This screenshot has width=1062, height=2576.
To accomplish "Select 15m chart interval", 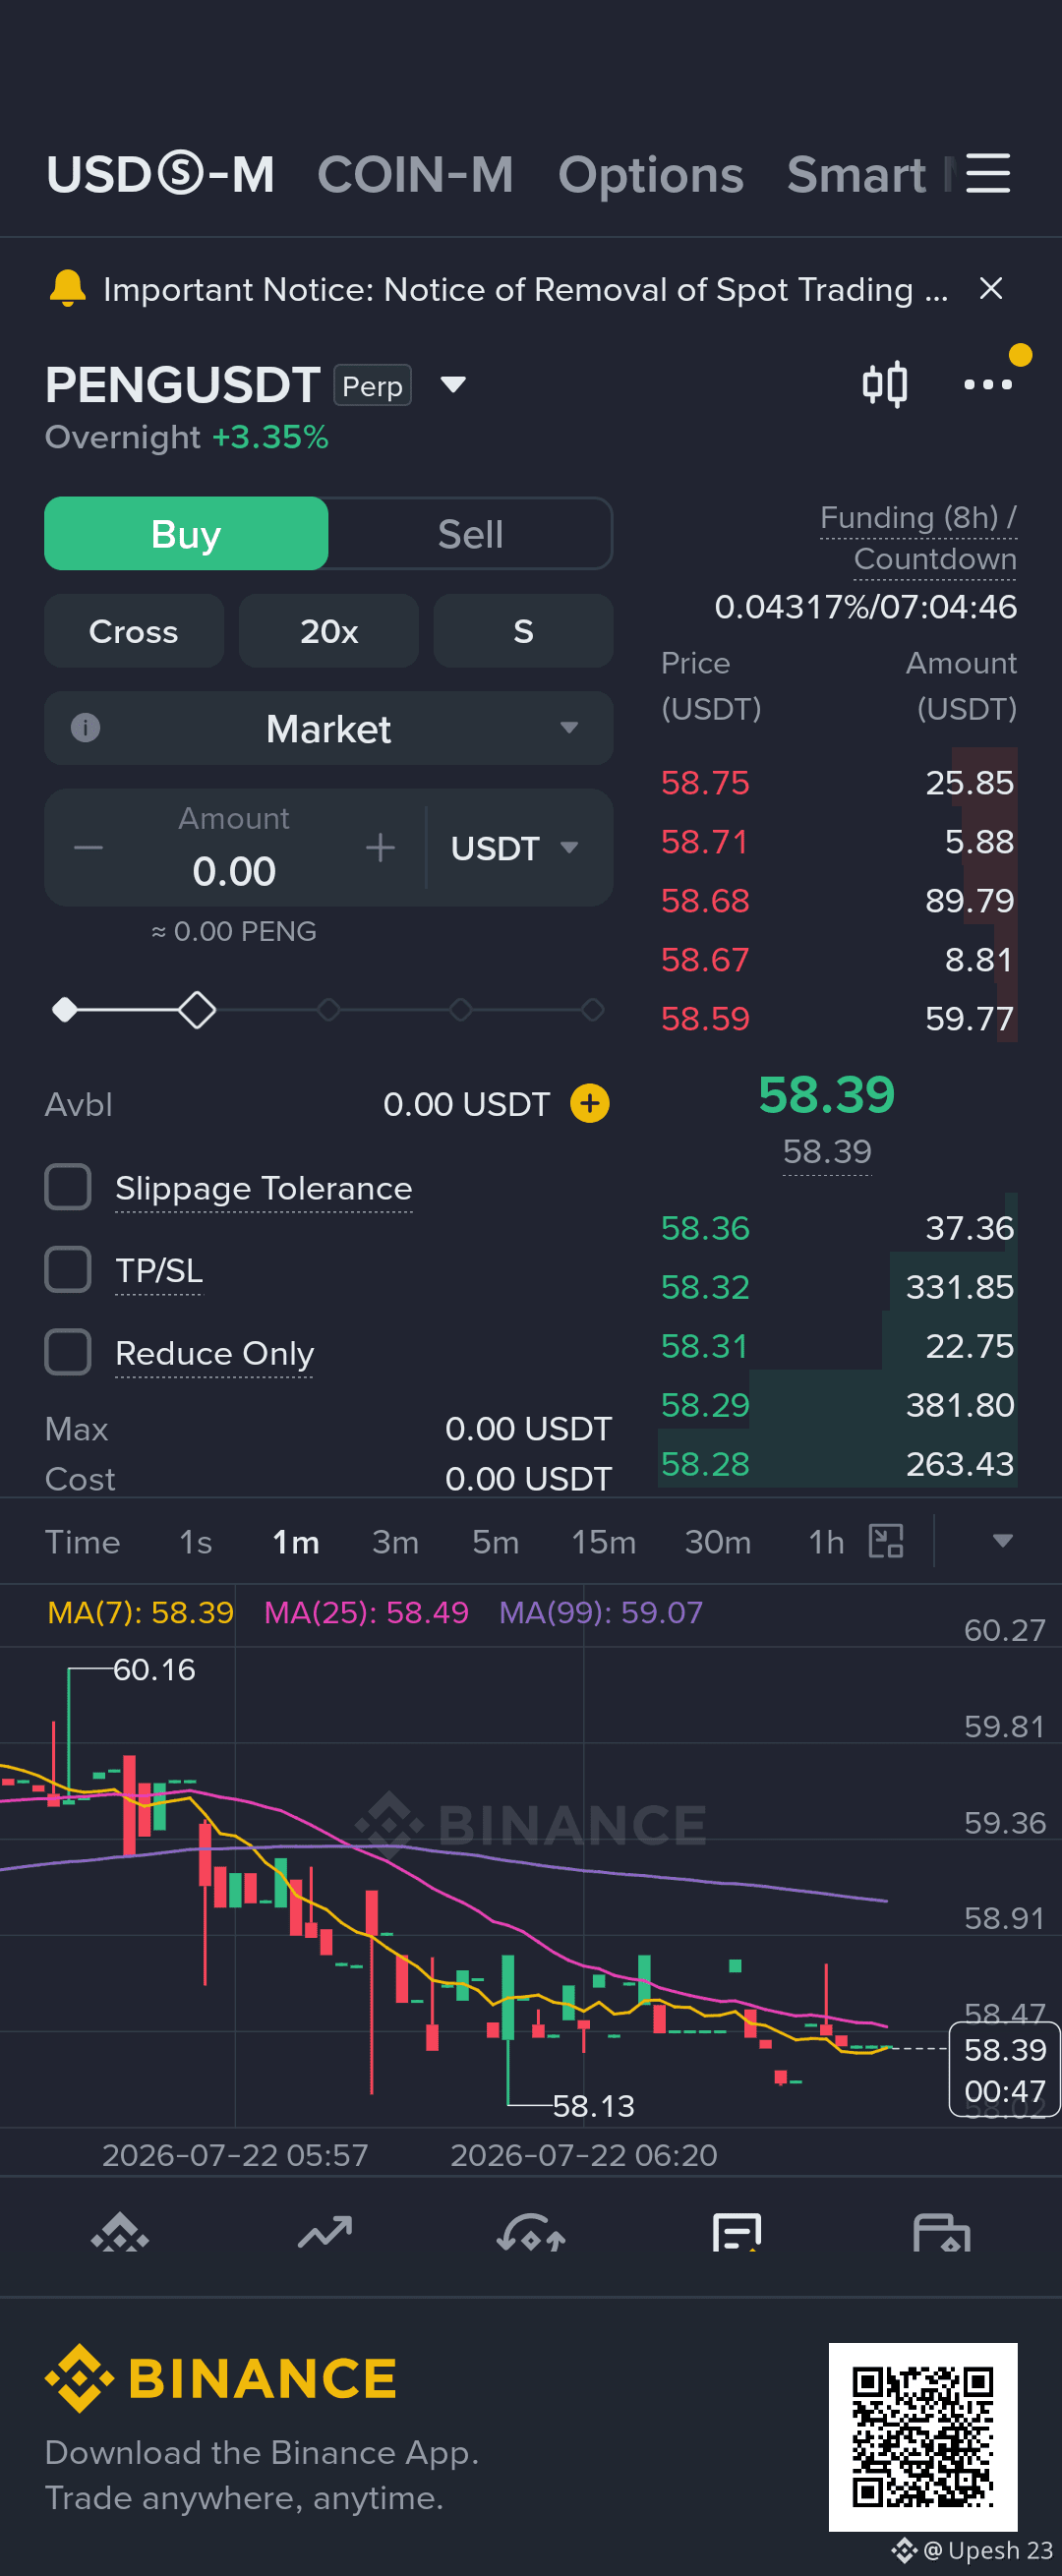I will (x=604, y=1541).
